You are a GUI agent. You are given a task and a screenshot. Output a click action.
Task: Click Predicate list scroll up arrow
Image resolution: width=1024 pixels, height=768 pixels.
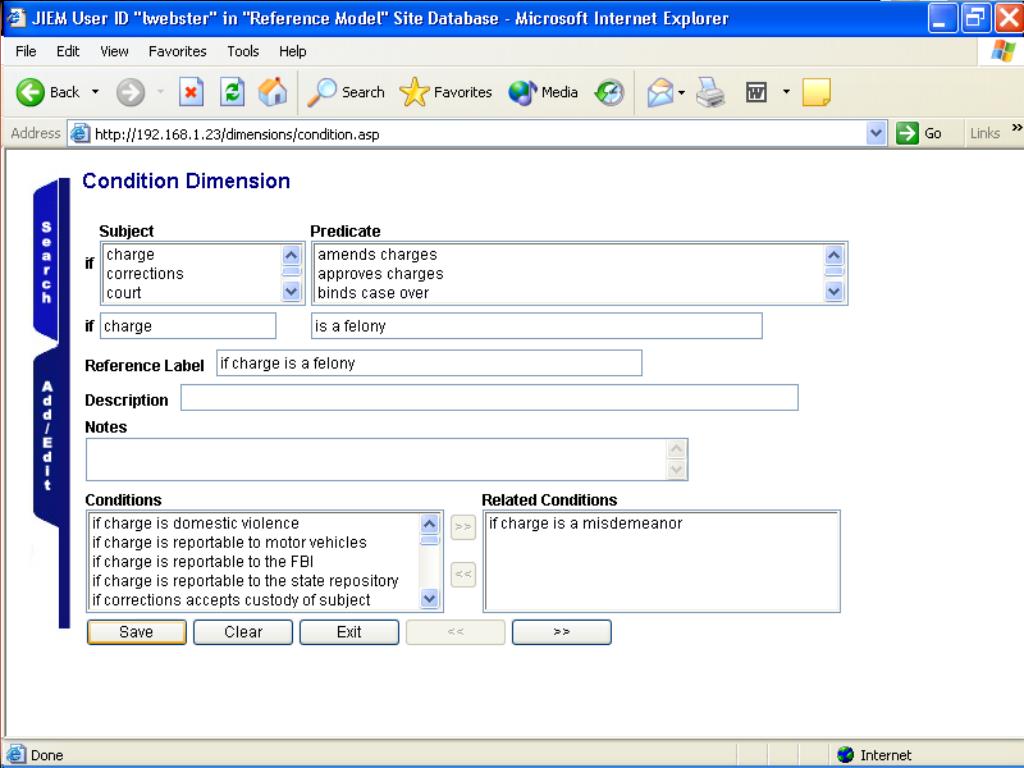(x=834, y=255)
